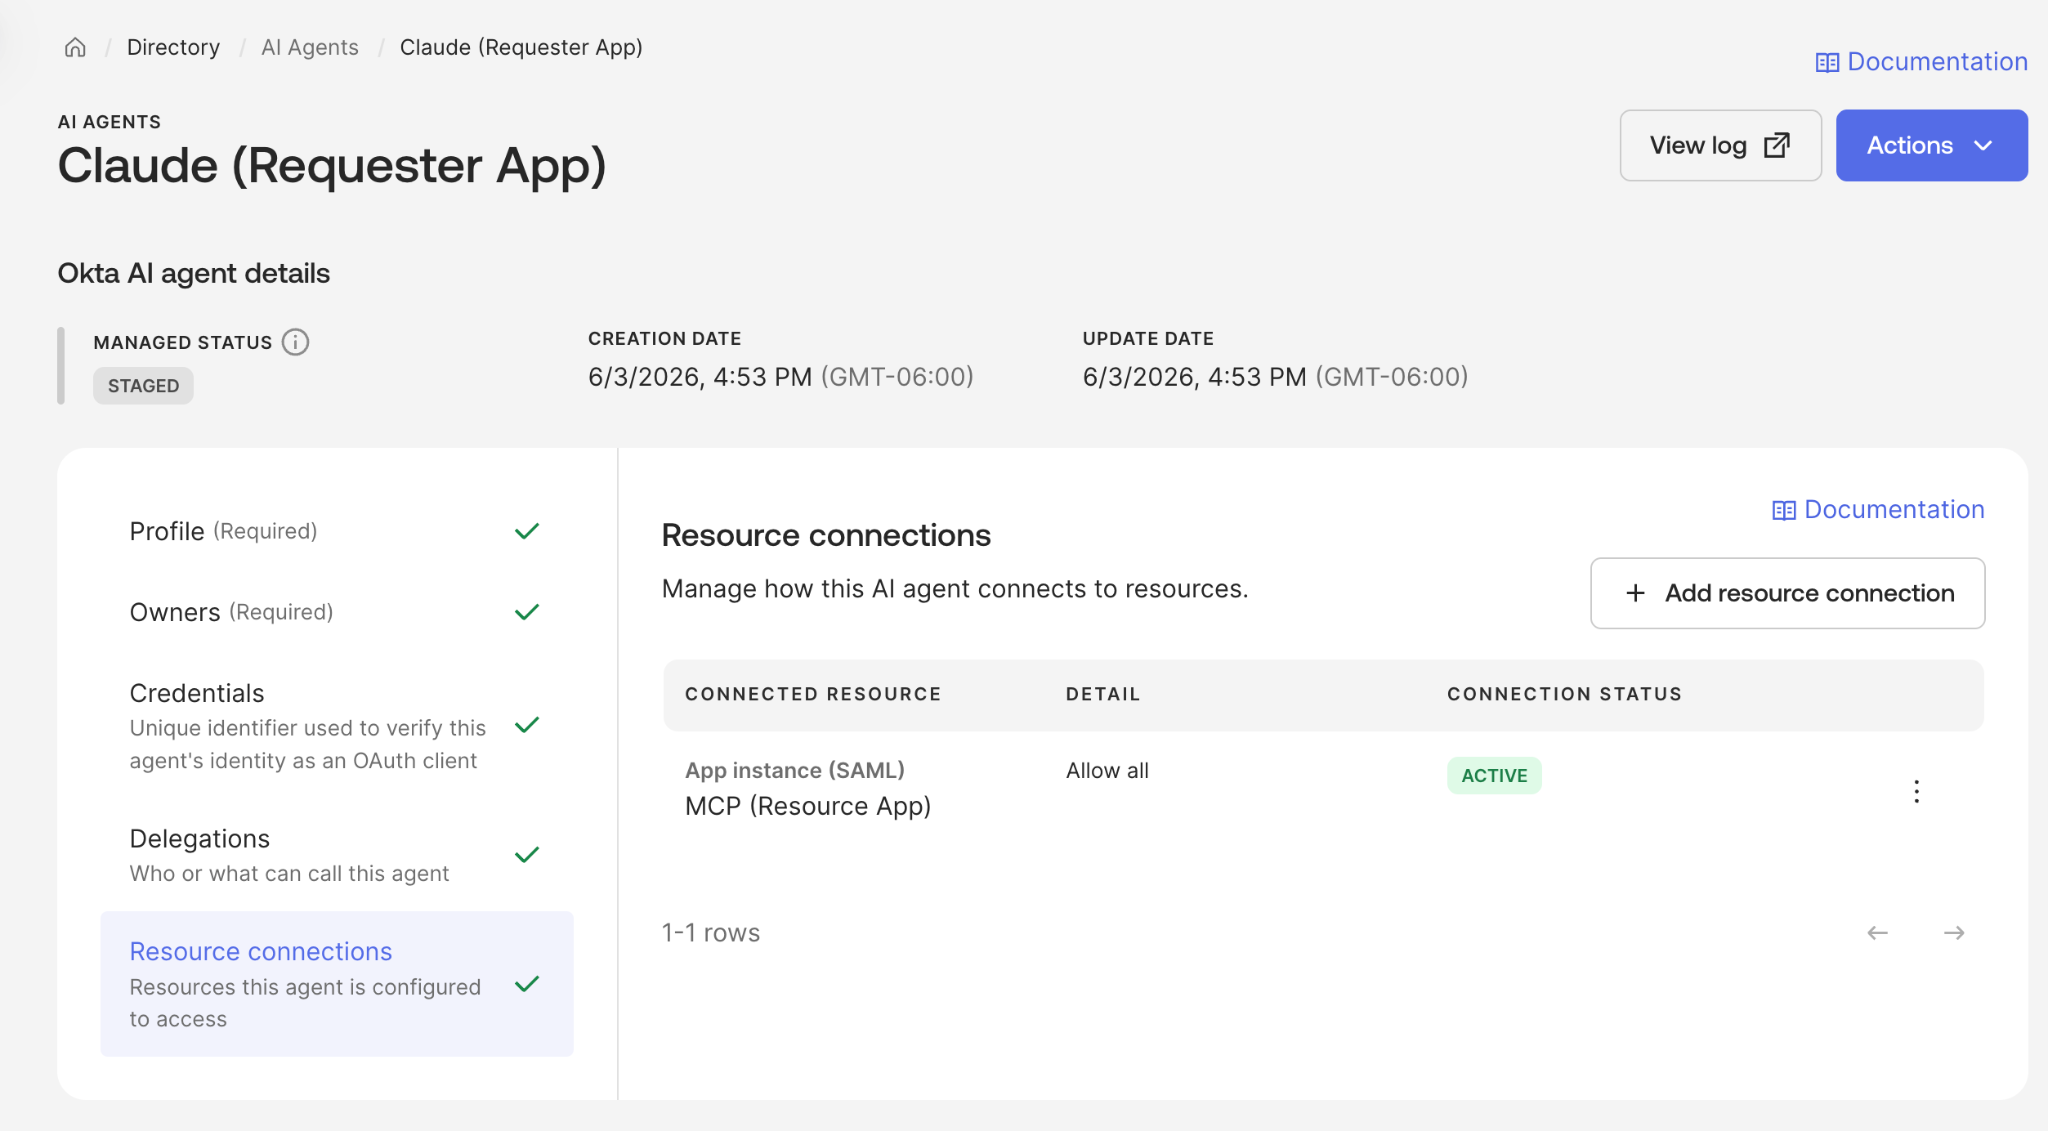Screen dimensions: 2048x1131
Task: Go to the home page icon
Action: (x=75, y=48)
